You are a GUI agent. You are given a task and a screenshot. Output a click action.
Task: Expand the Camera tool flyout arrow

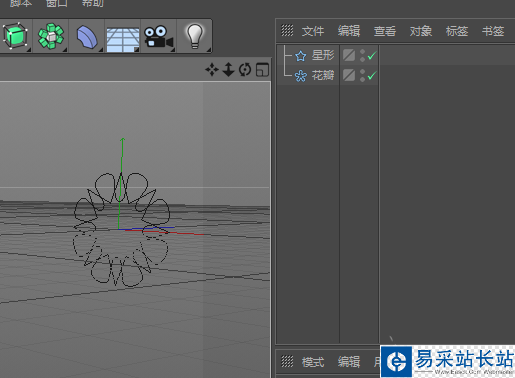click(173, 50)
